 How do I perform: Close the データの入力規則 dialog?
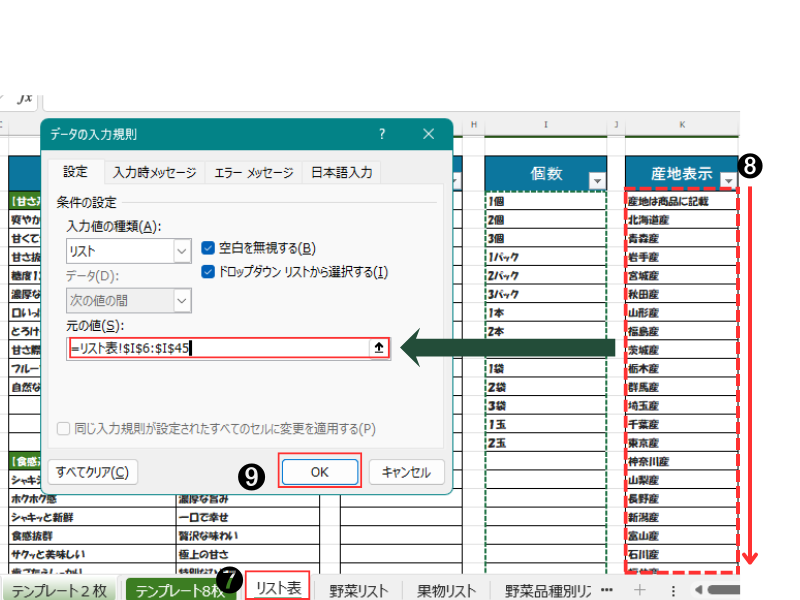(x=428, y=134)
